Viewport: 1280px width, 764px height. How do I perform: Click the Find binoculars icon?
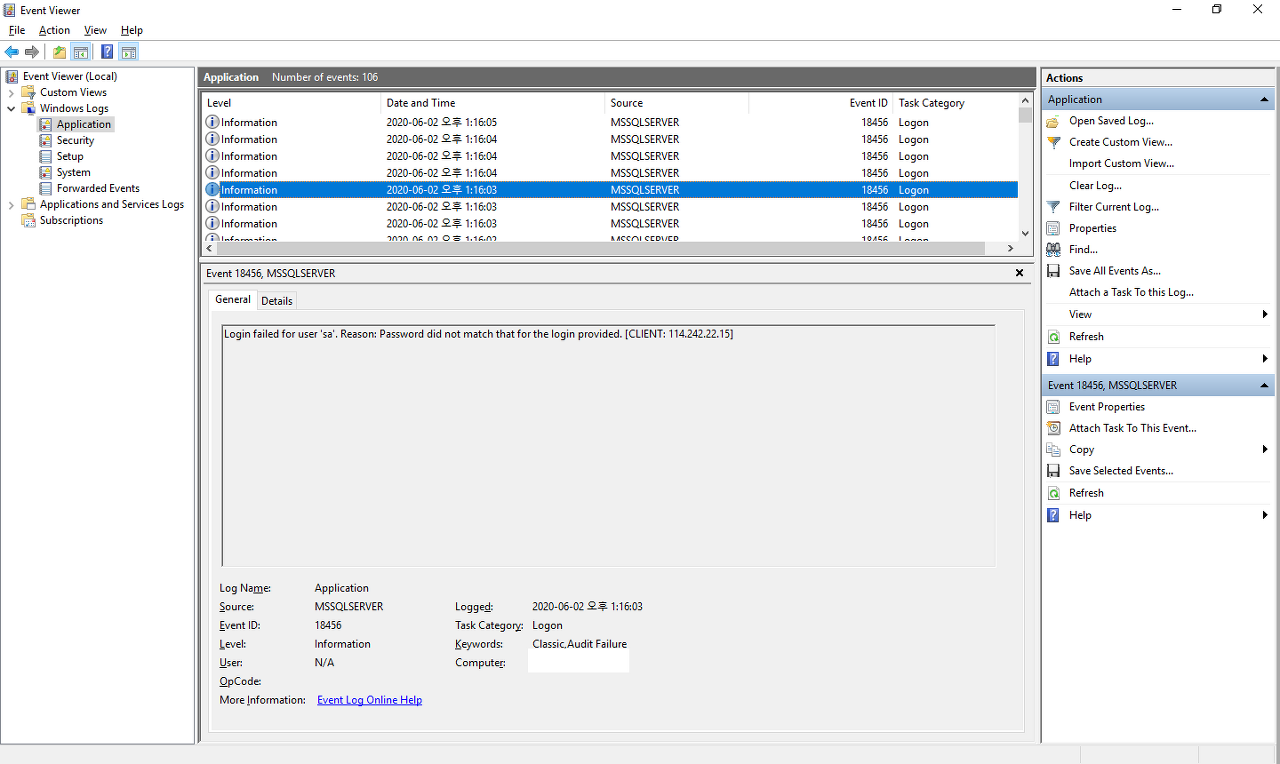tap(1053, 250)
